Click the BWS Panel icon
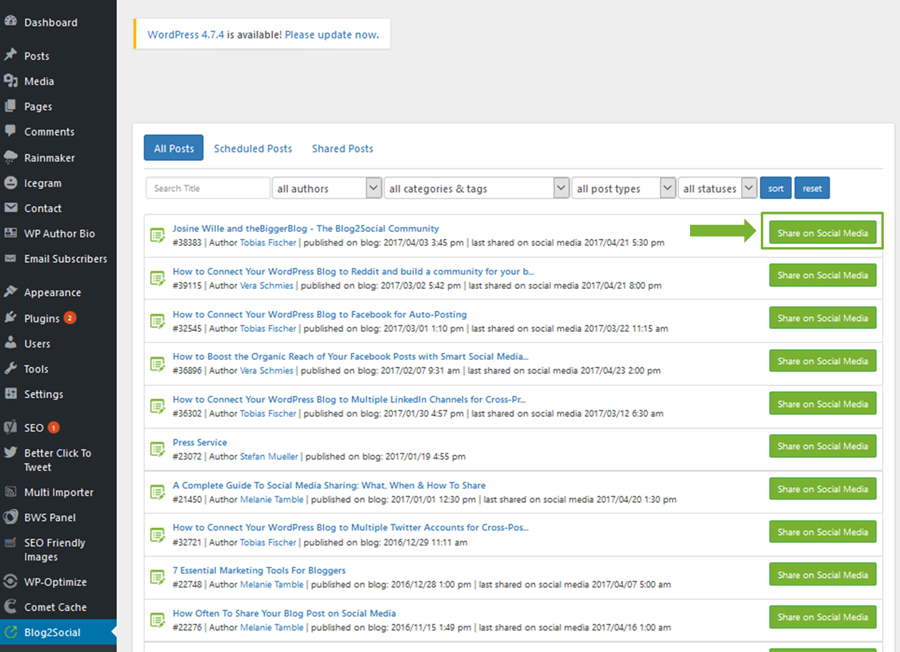This screenshot has width=900, height=652. (x=10, y=517)
